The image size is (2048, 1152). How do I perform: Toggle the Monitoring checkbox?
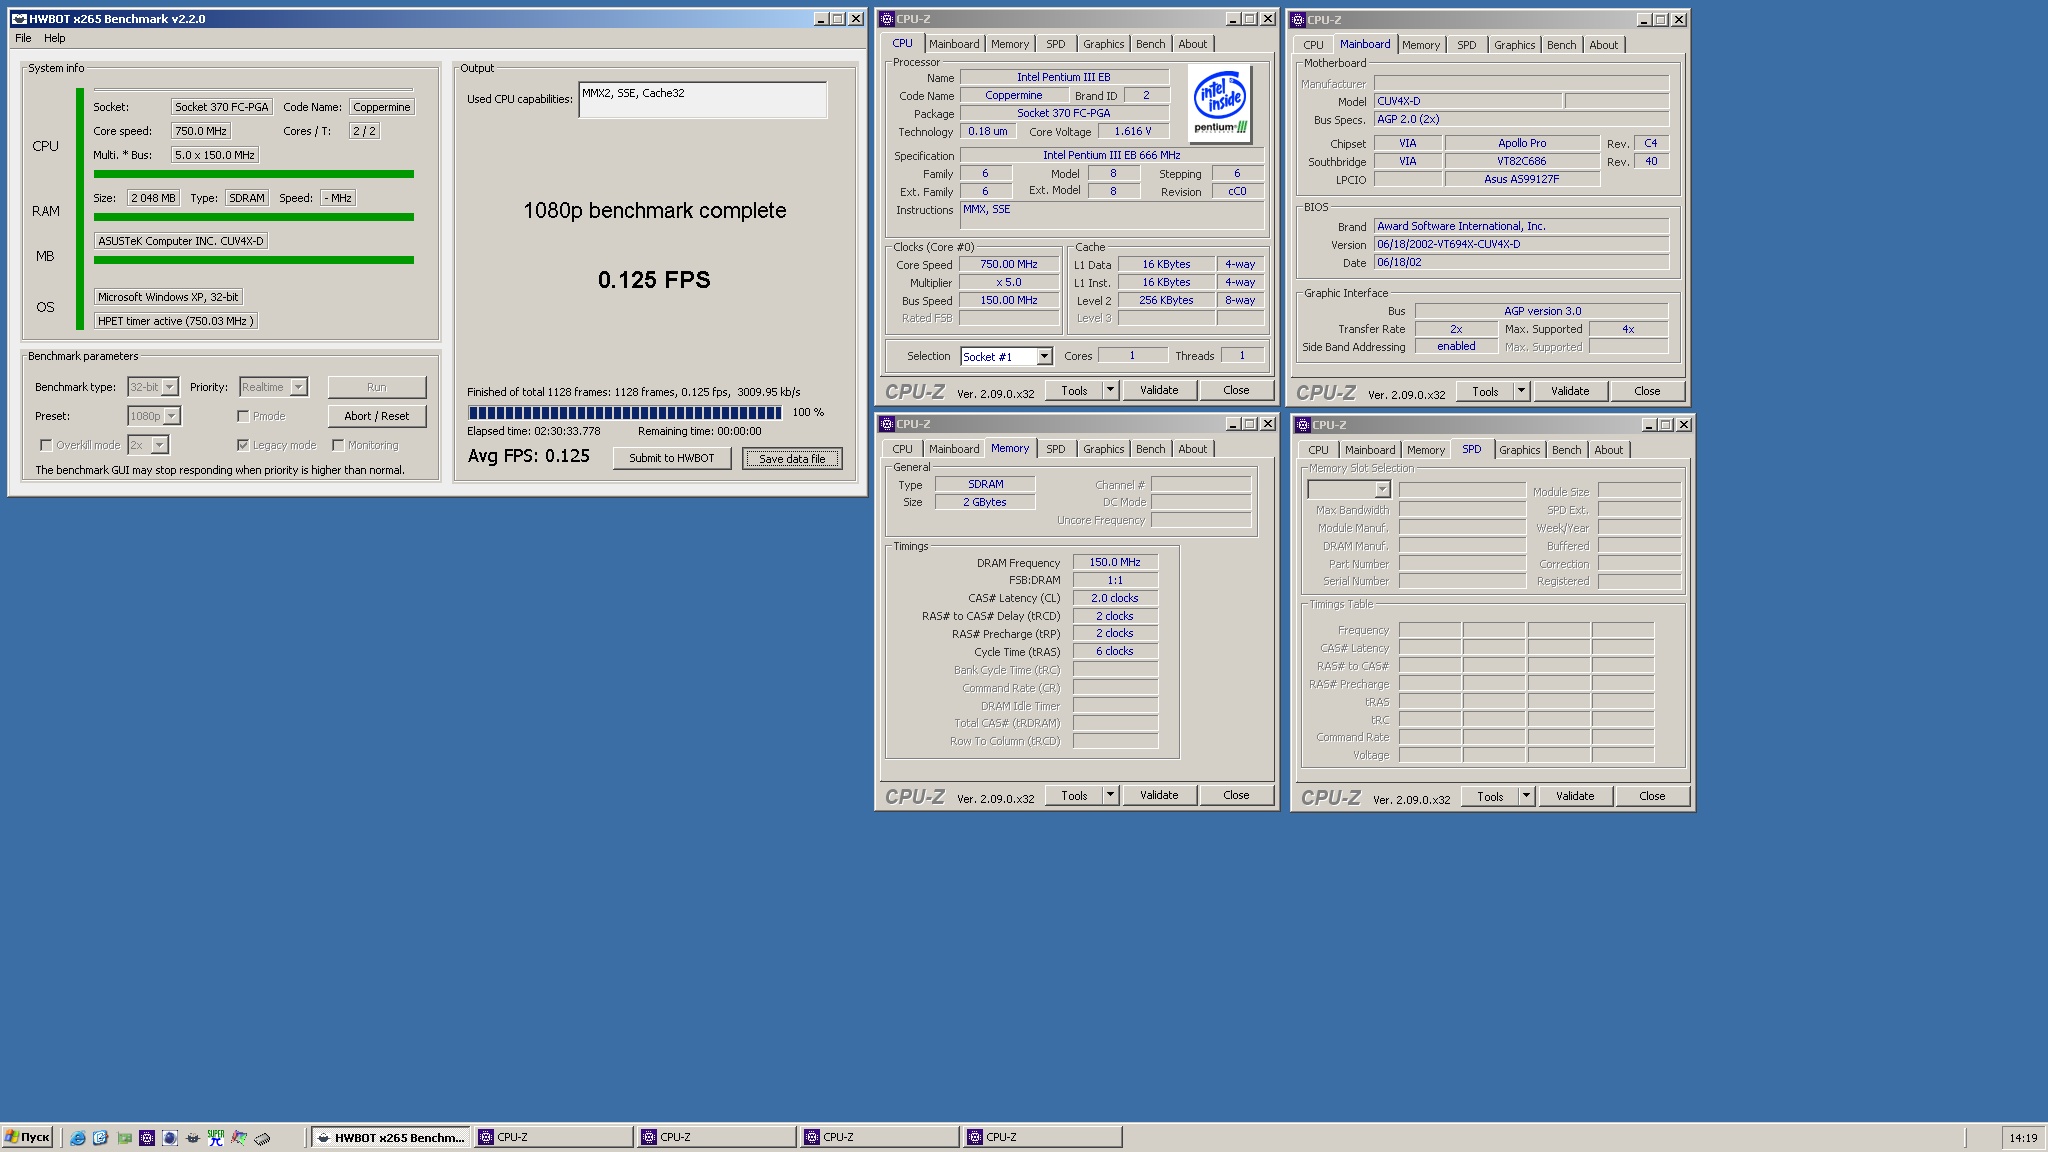[x=338, y=445]
